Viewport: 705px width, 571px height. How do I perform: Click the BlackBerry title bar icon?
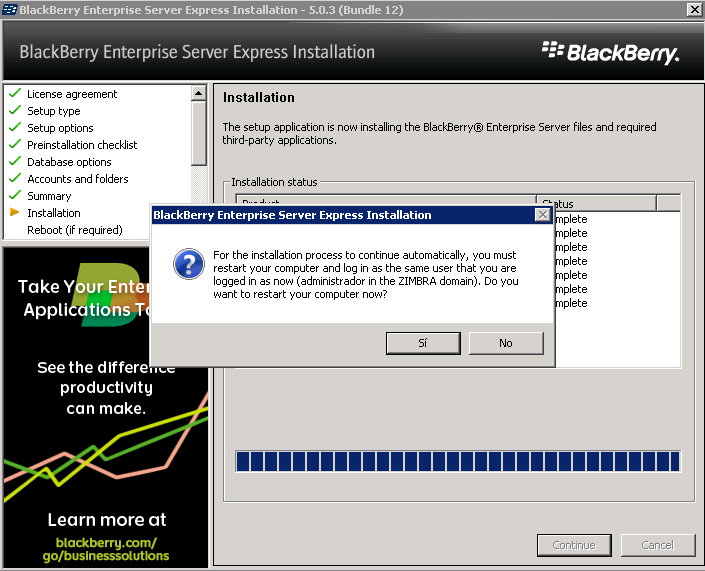[9, 9]
